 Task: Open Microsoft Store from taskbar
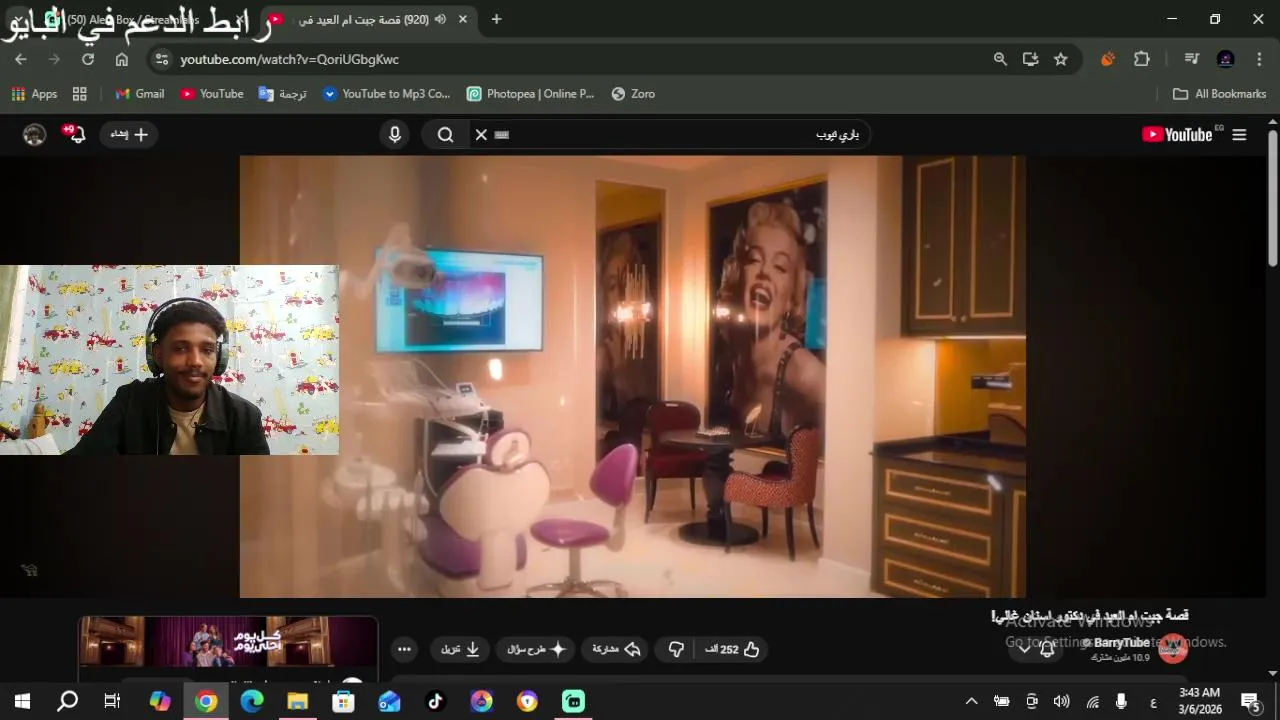point(343,701)
